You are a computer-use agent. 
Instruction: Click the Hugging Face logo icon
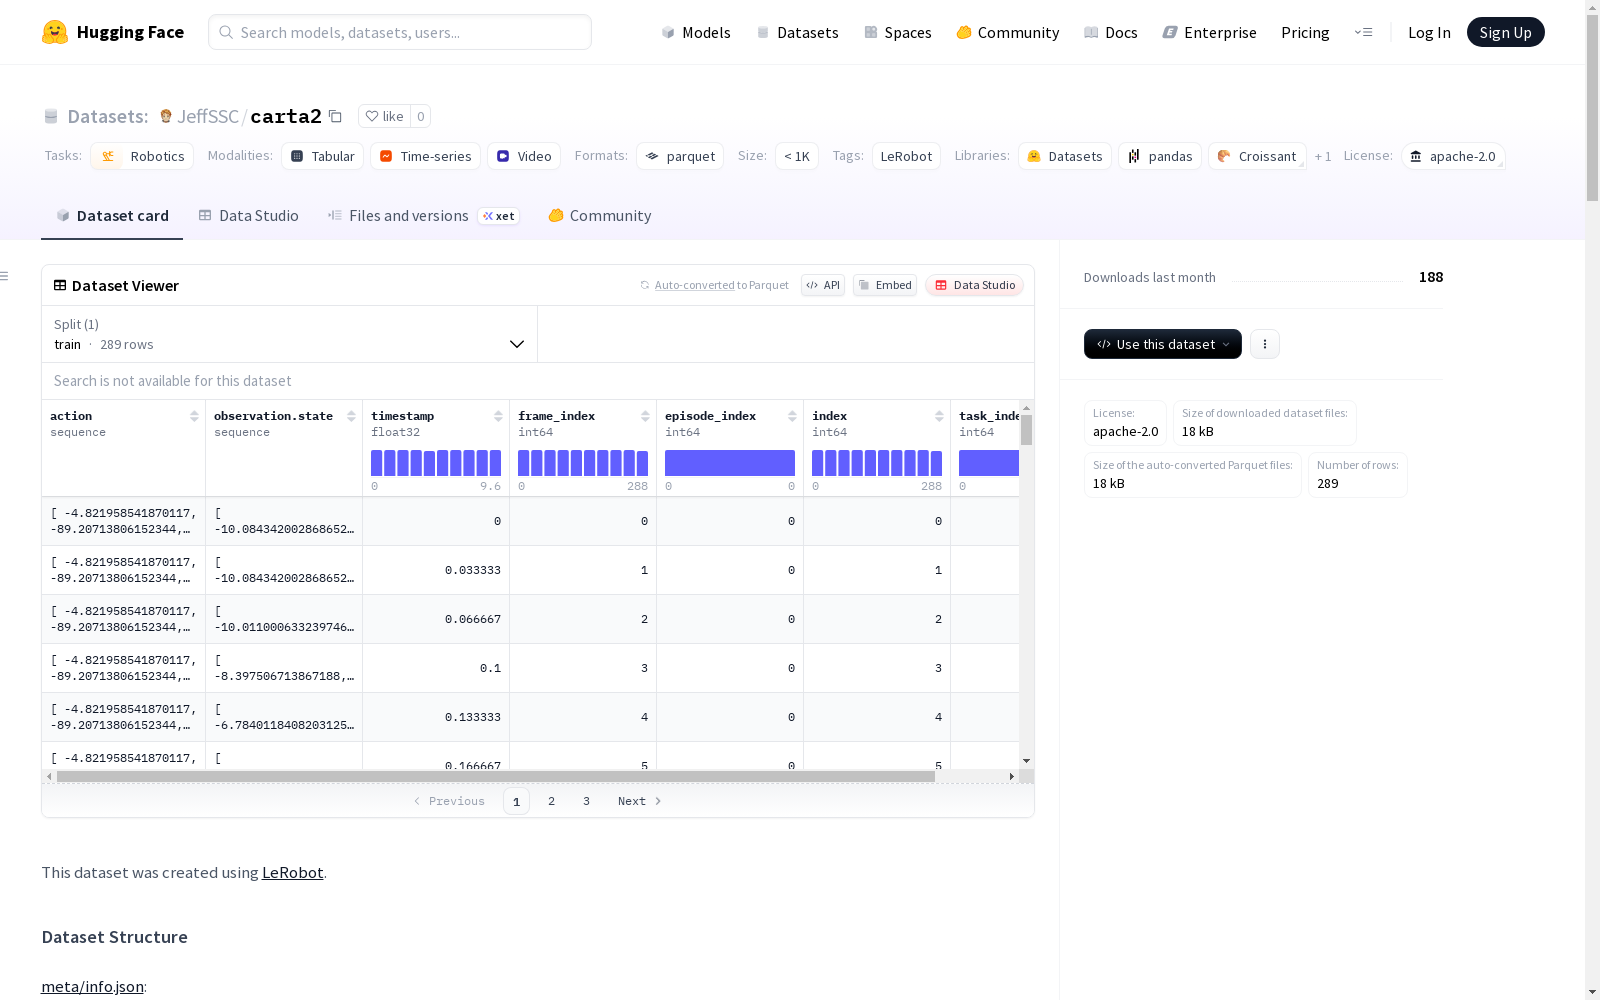click(55, 32)
